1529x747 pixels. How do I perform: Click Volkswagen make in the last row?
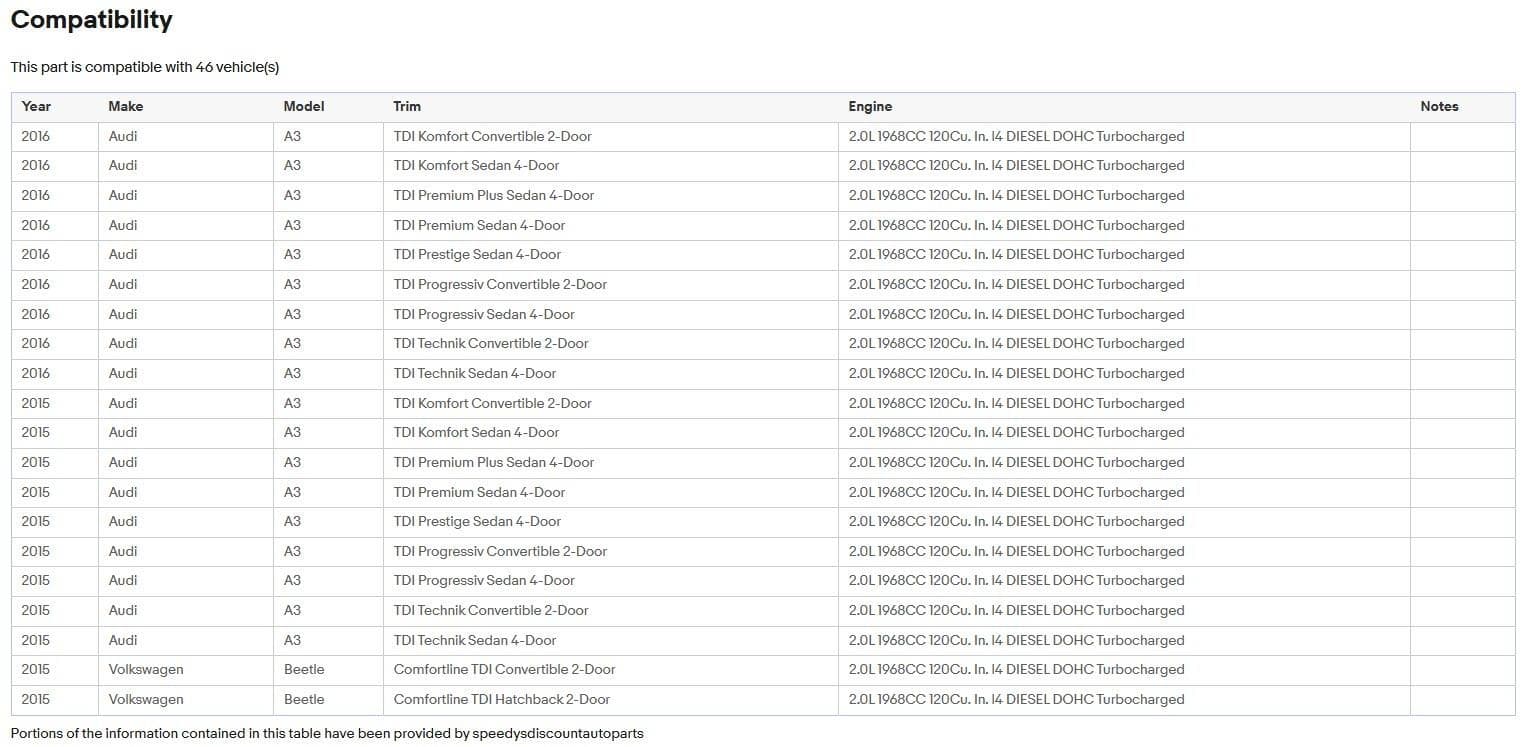(146, 699)
